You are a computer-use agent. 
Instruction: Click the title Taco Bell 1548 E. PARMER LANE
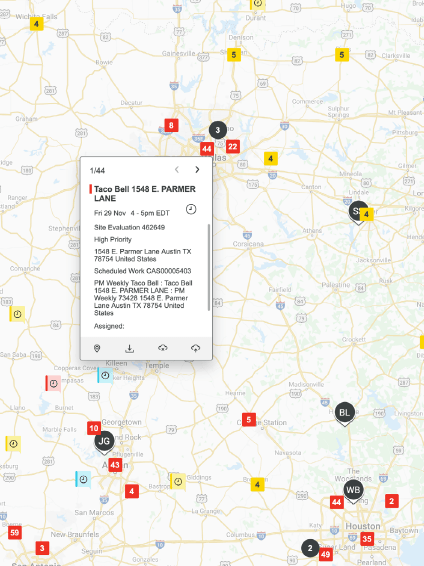tap(145, 194)
